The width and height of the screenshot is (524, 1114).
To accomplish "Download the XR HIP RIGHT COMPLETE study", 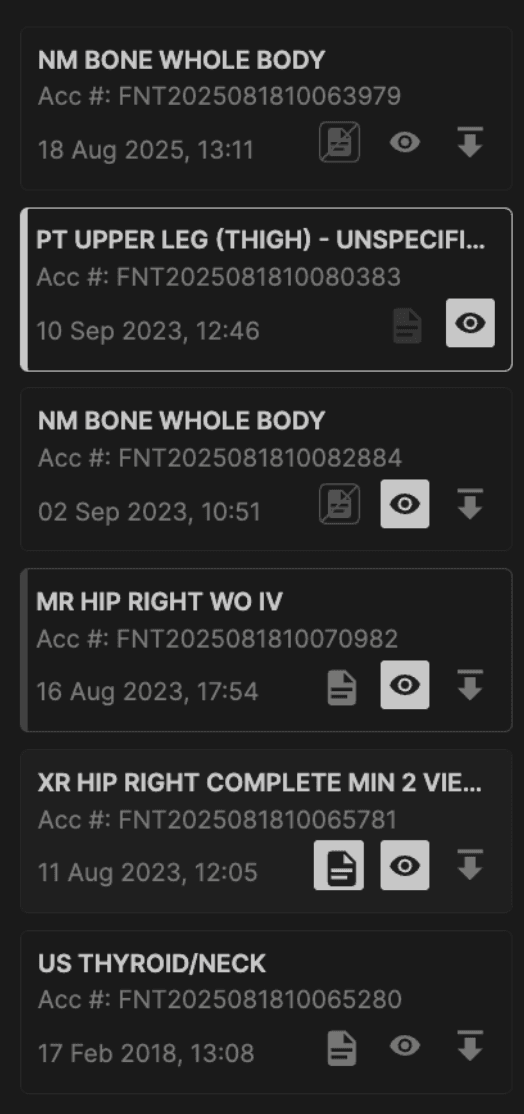I will (x=469, y=865).
